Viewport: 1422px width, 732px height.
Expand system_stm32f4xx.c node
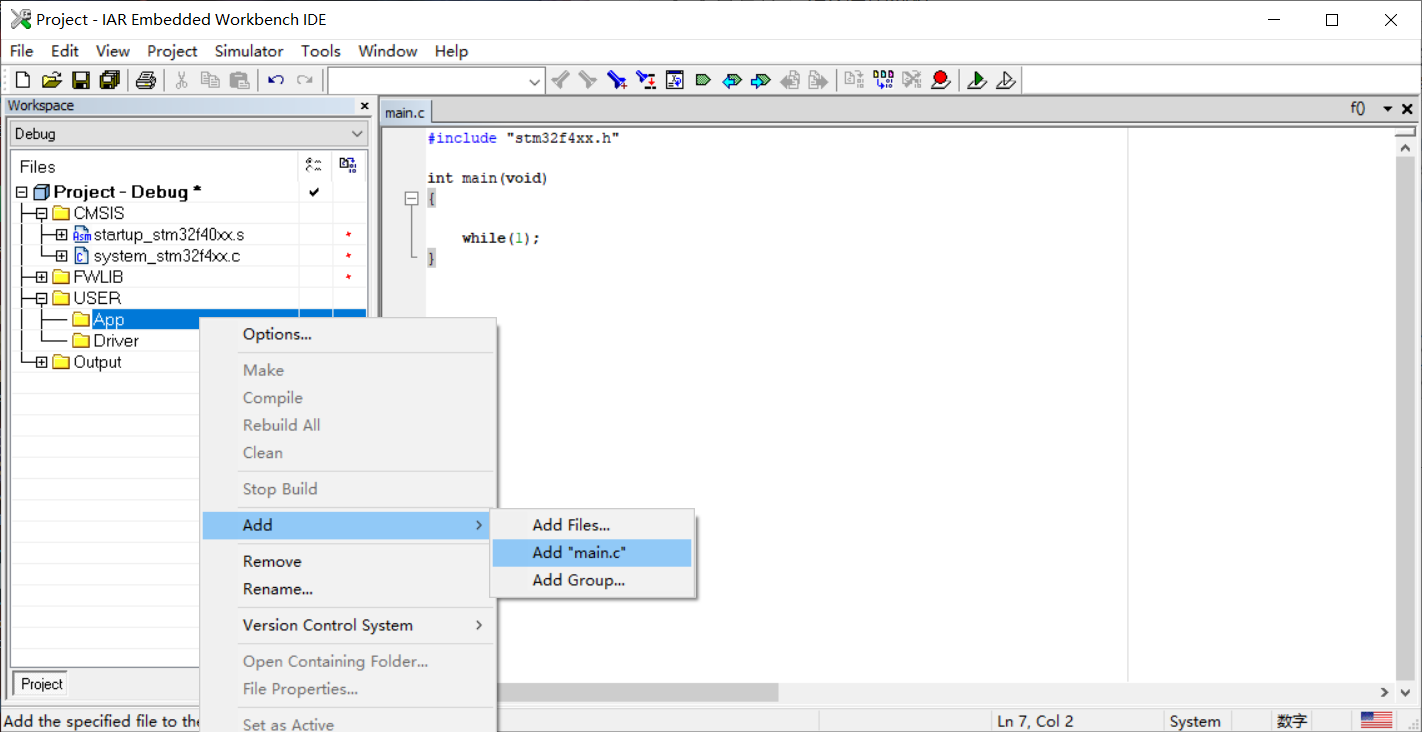click(x=62, y=256)
